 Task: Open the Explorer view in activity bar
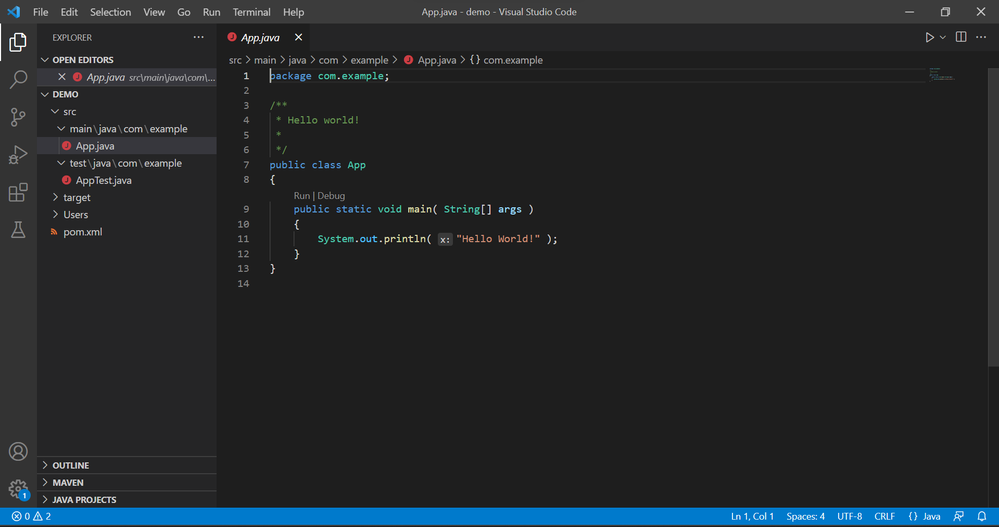[18, 42]
